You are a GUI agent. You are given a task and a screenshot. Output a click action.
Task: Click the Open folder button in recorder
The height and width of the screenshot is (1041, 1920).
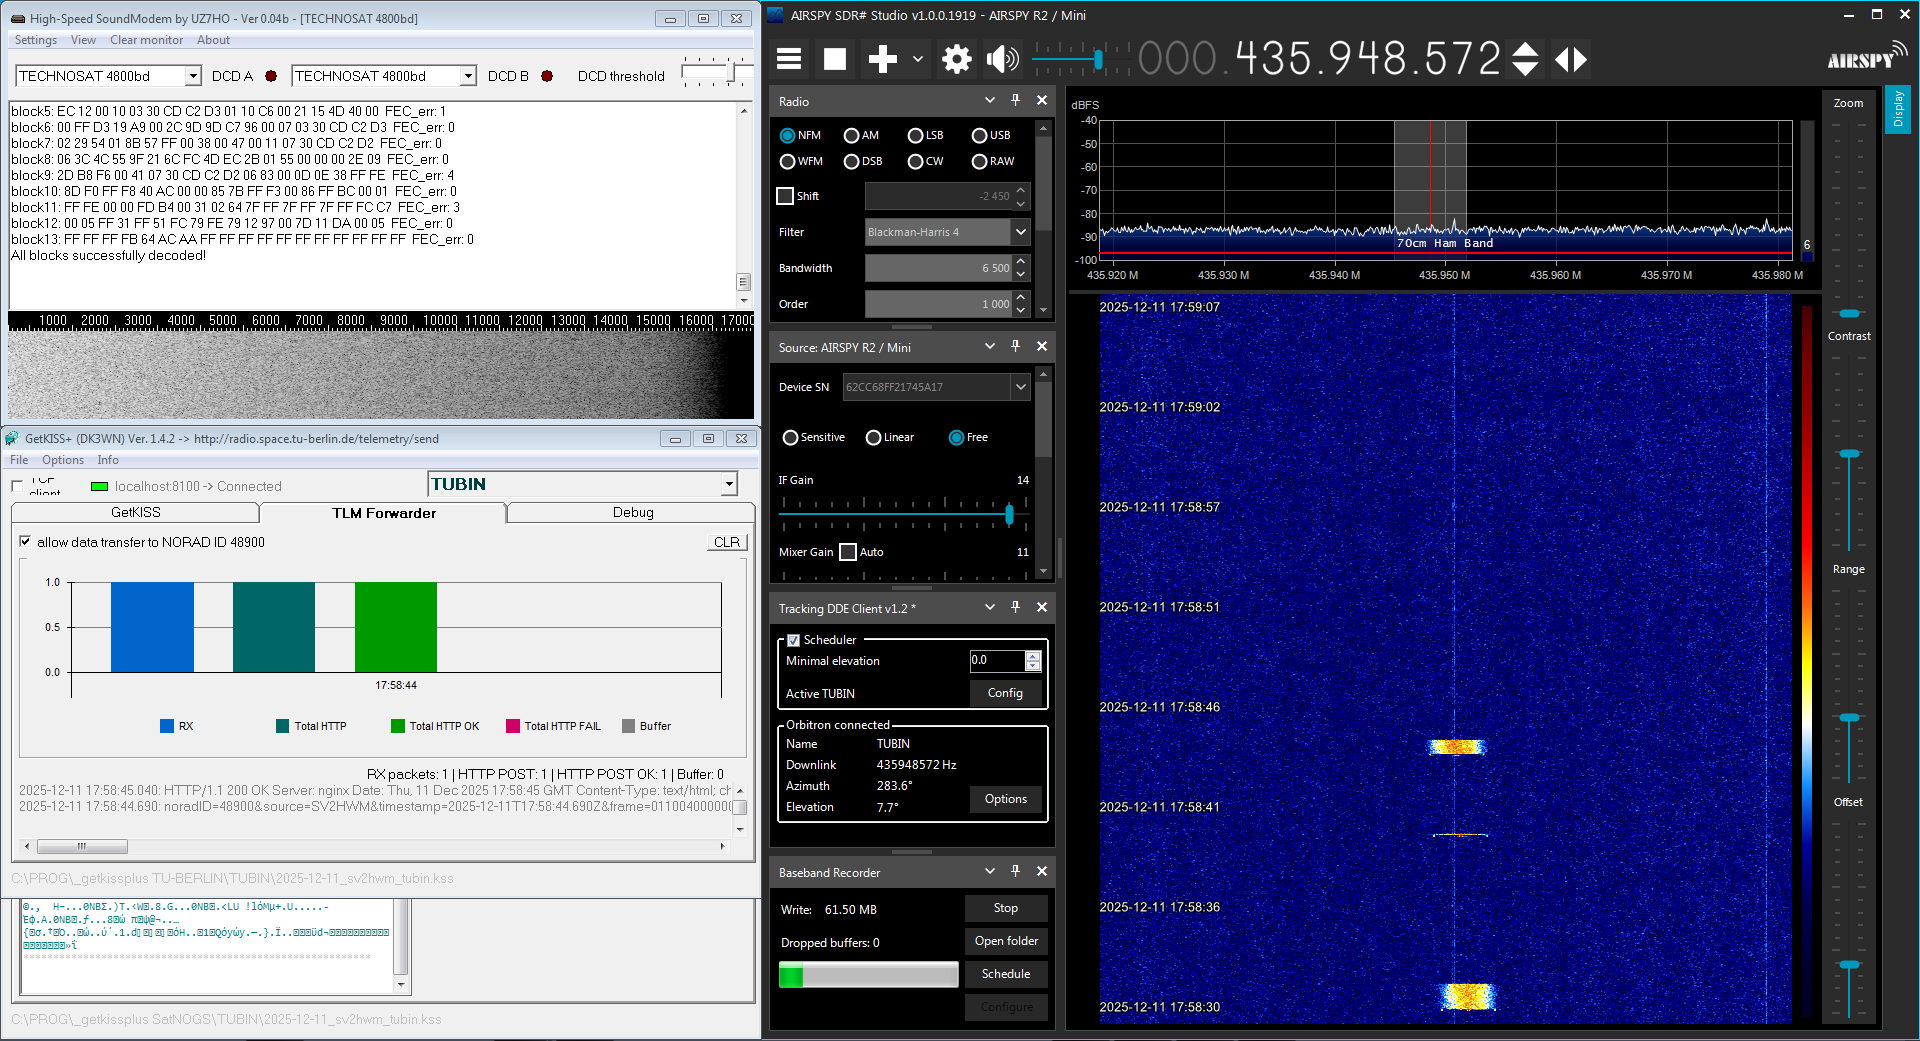(x=1006, y=941)
